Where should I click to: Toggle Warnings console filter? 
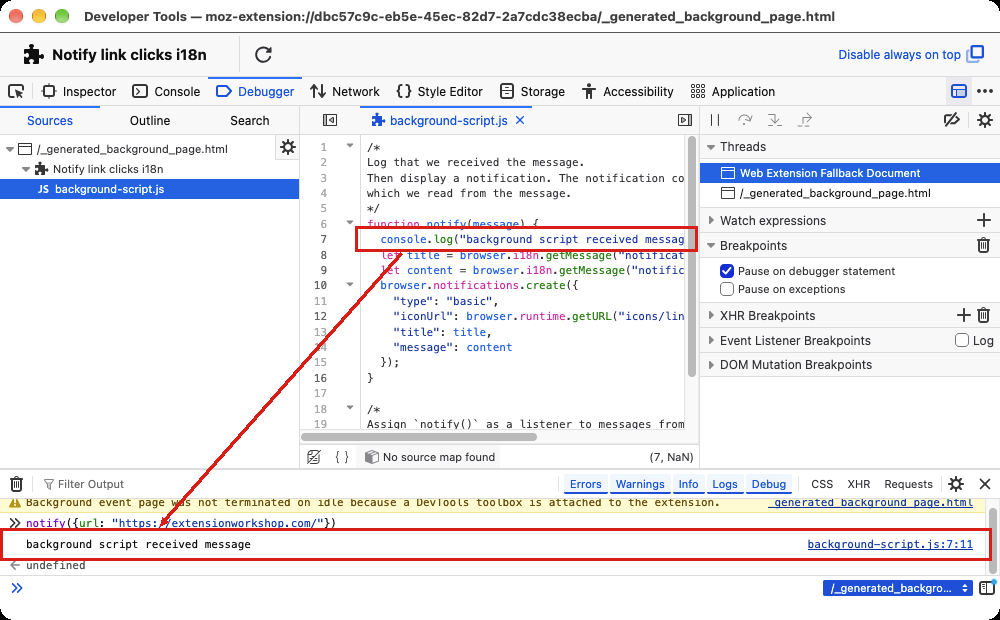coord(640,484)
